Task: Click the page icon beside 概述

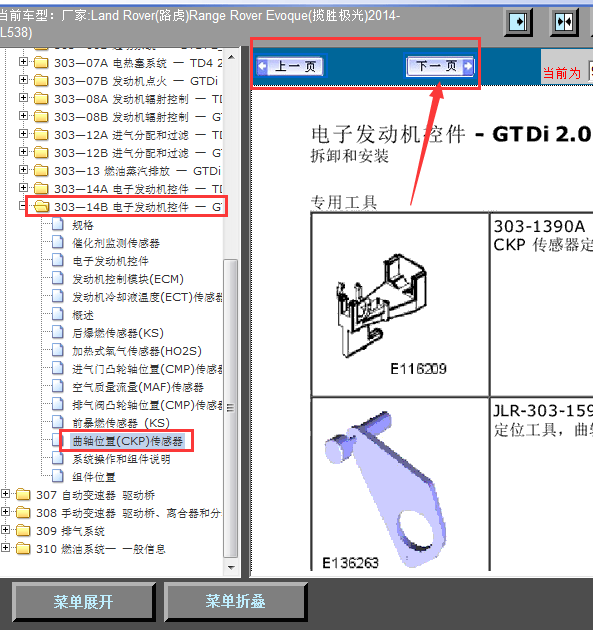Action: click(58, 314)
